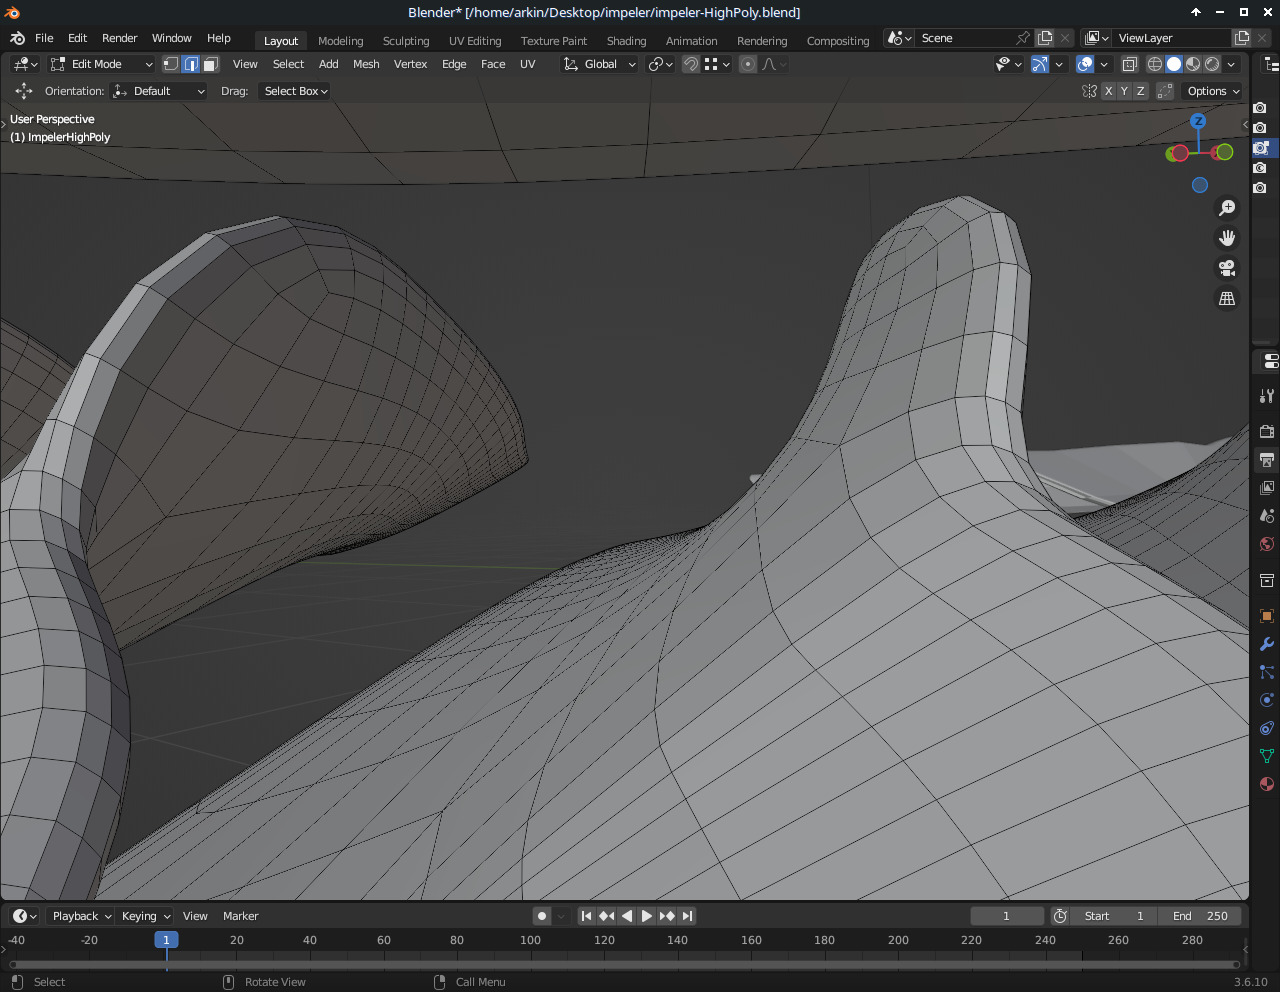The image size is (1280, 992).
Task: Open the Render menu
Action: [x=120, y=38]
